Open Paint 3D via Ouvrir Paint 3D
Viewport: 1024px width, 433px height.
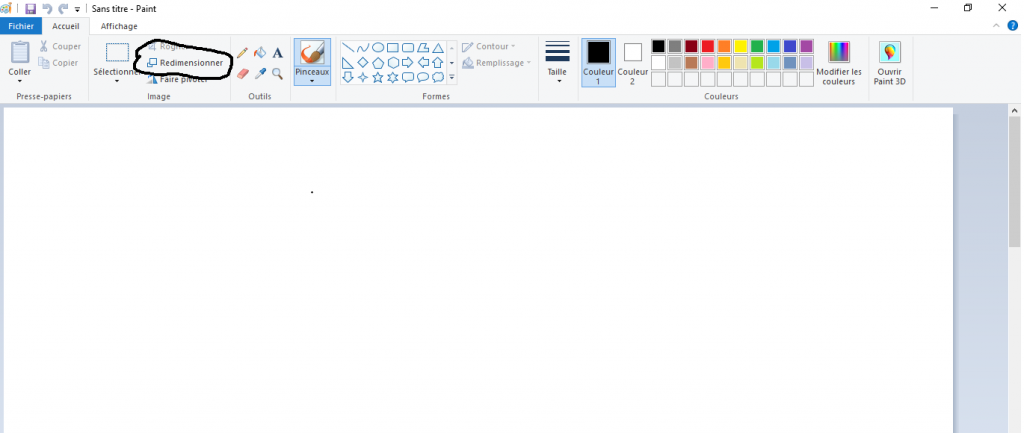tap(889, 63)
